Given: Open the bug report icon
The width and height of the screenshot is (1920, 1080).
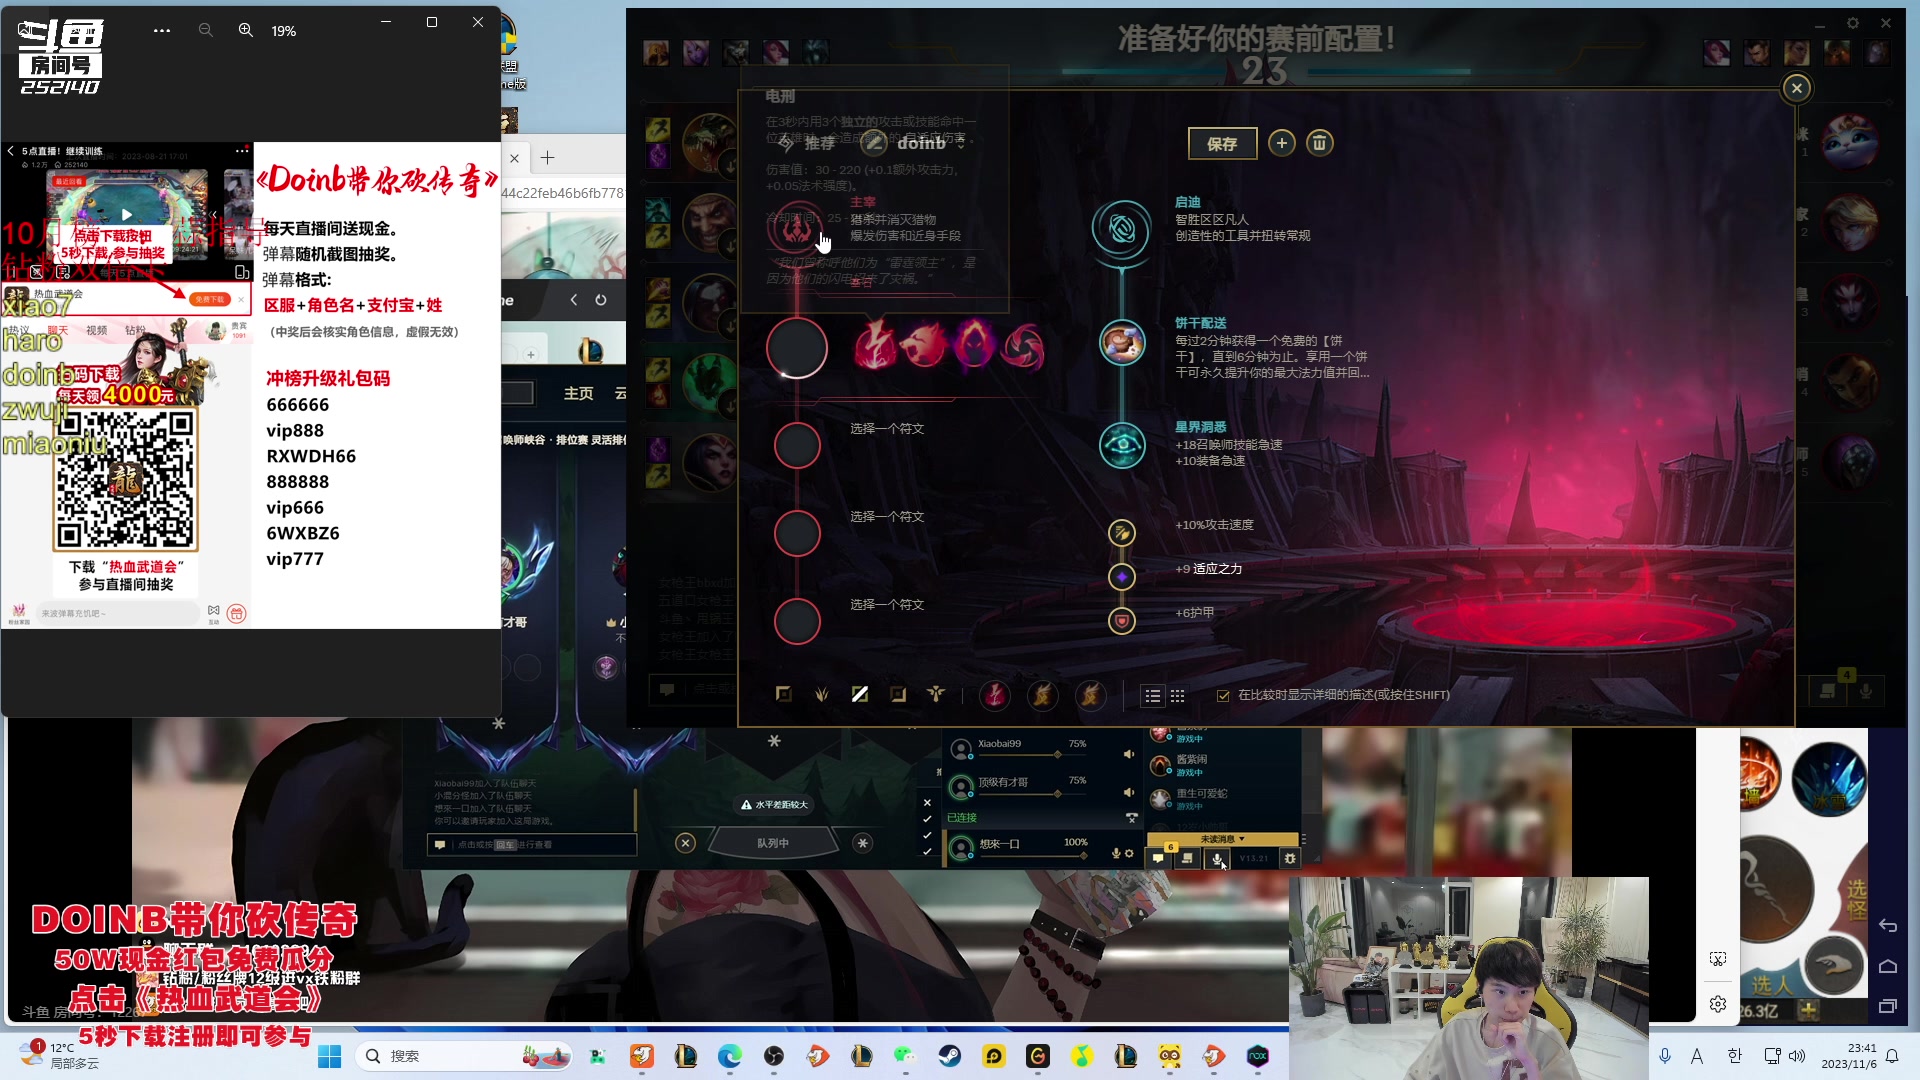Looking at the screenshot, I should tap(1290, 858).
